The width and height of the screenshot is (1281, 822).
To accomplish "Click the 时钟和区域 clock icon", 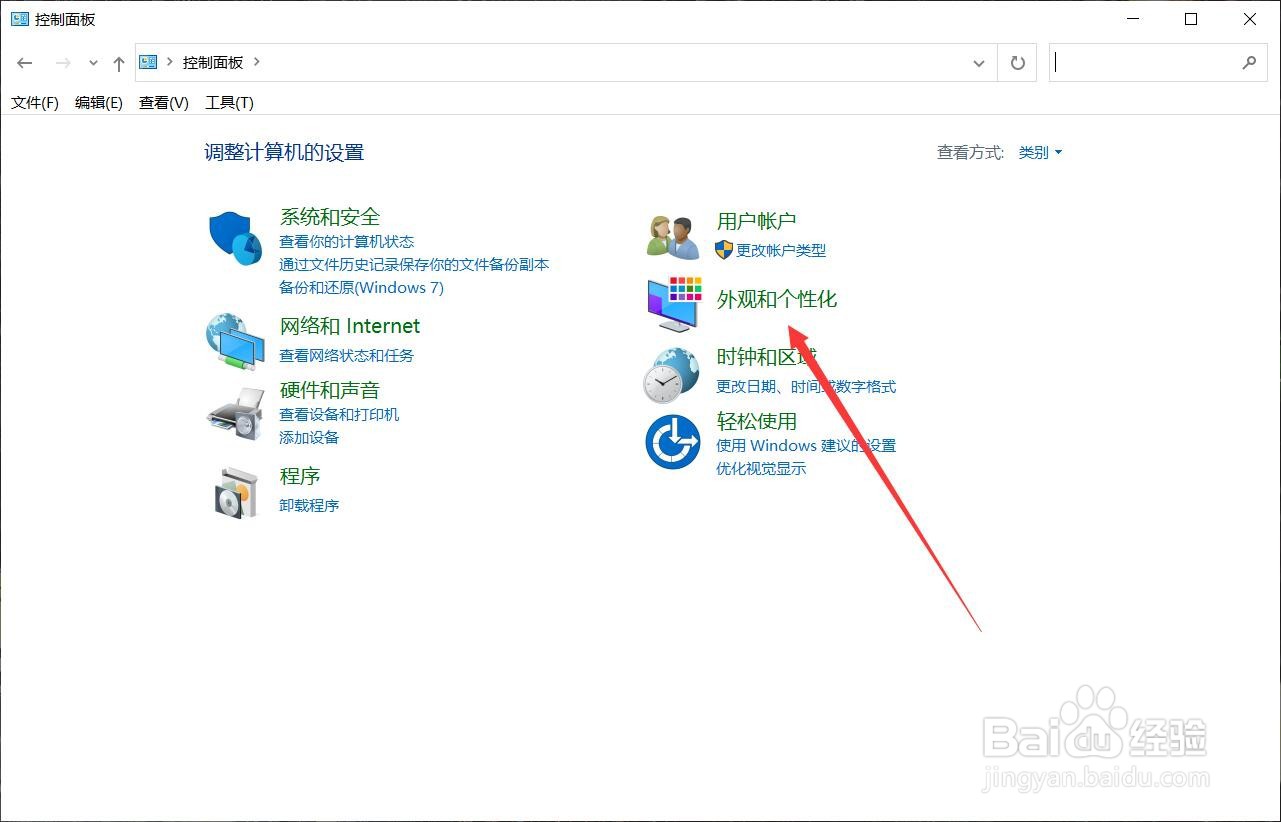I will click(x=671, y=374).
